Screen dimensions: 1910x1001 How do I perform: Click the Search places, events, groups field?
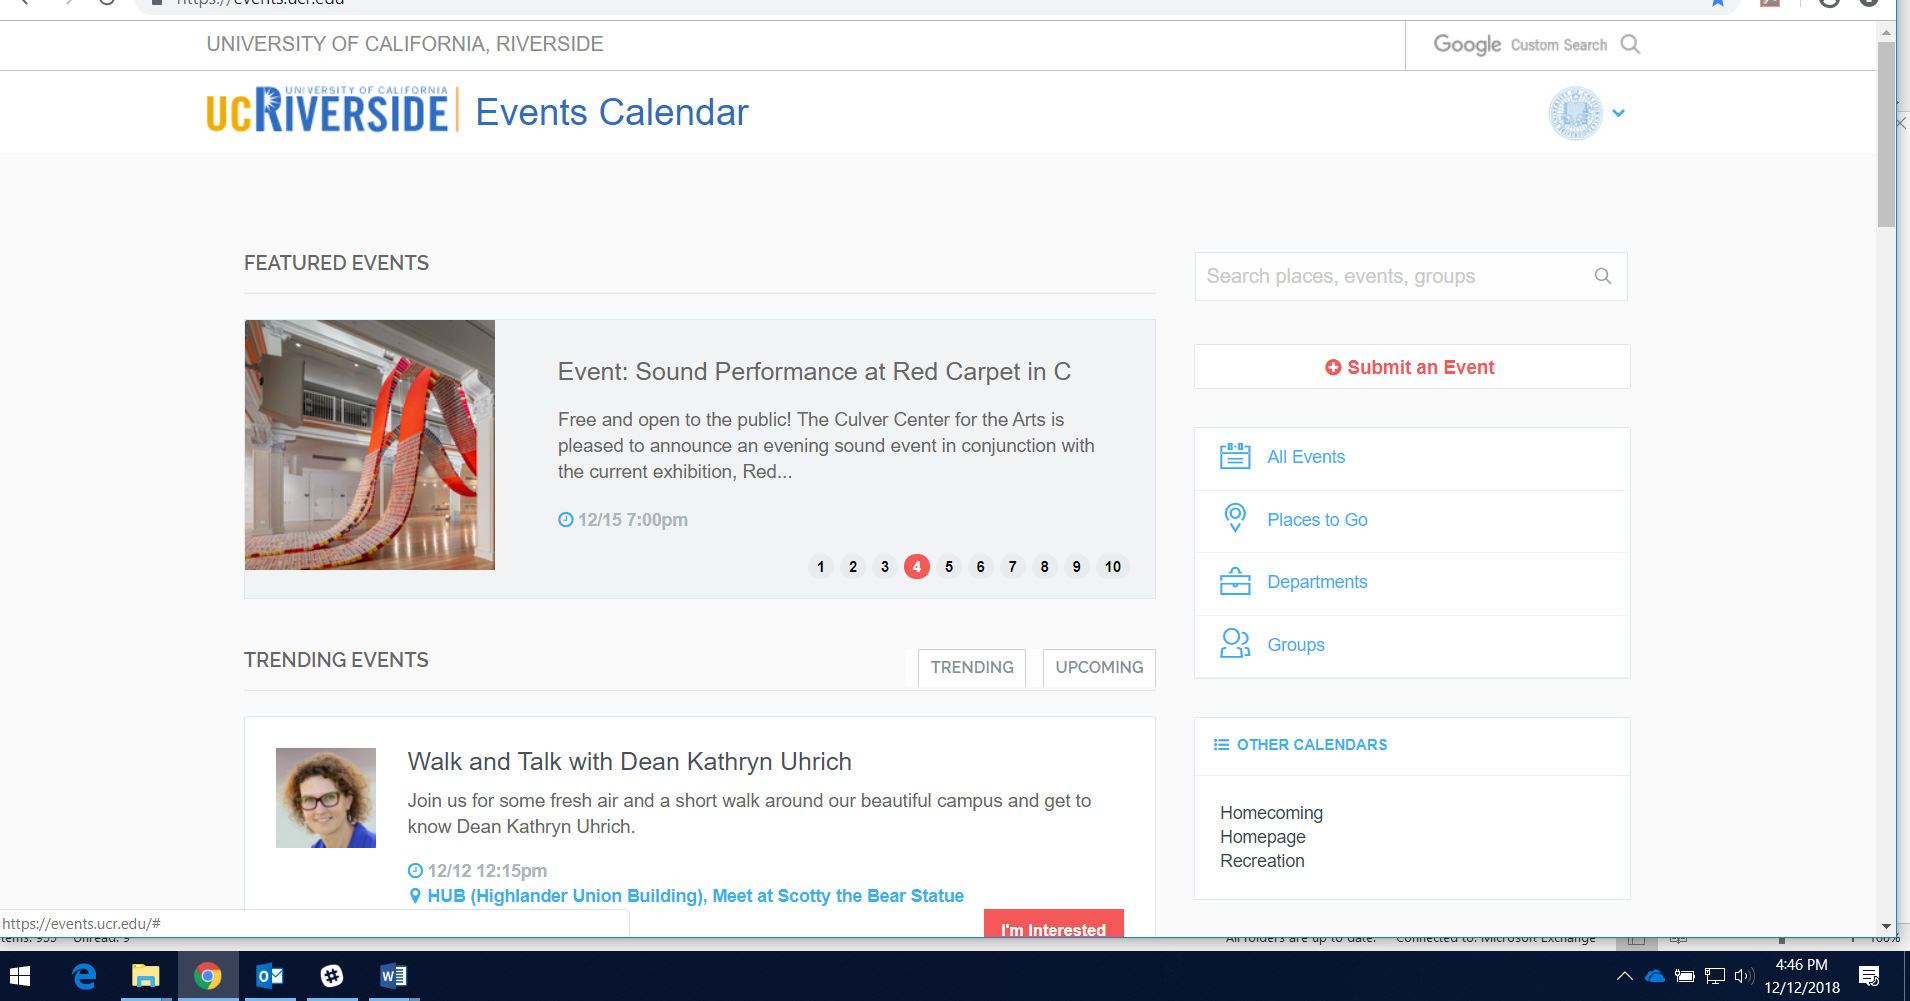click(x=1390, y=276)
